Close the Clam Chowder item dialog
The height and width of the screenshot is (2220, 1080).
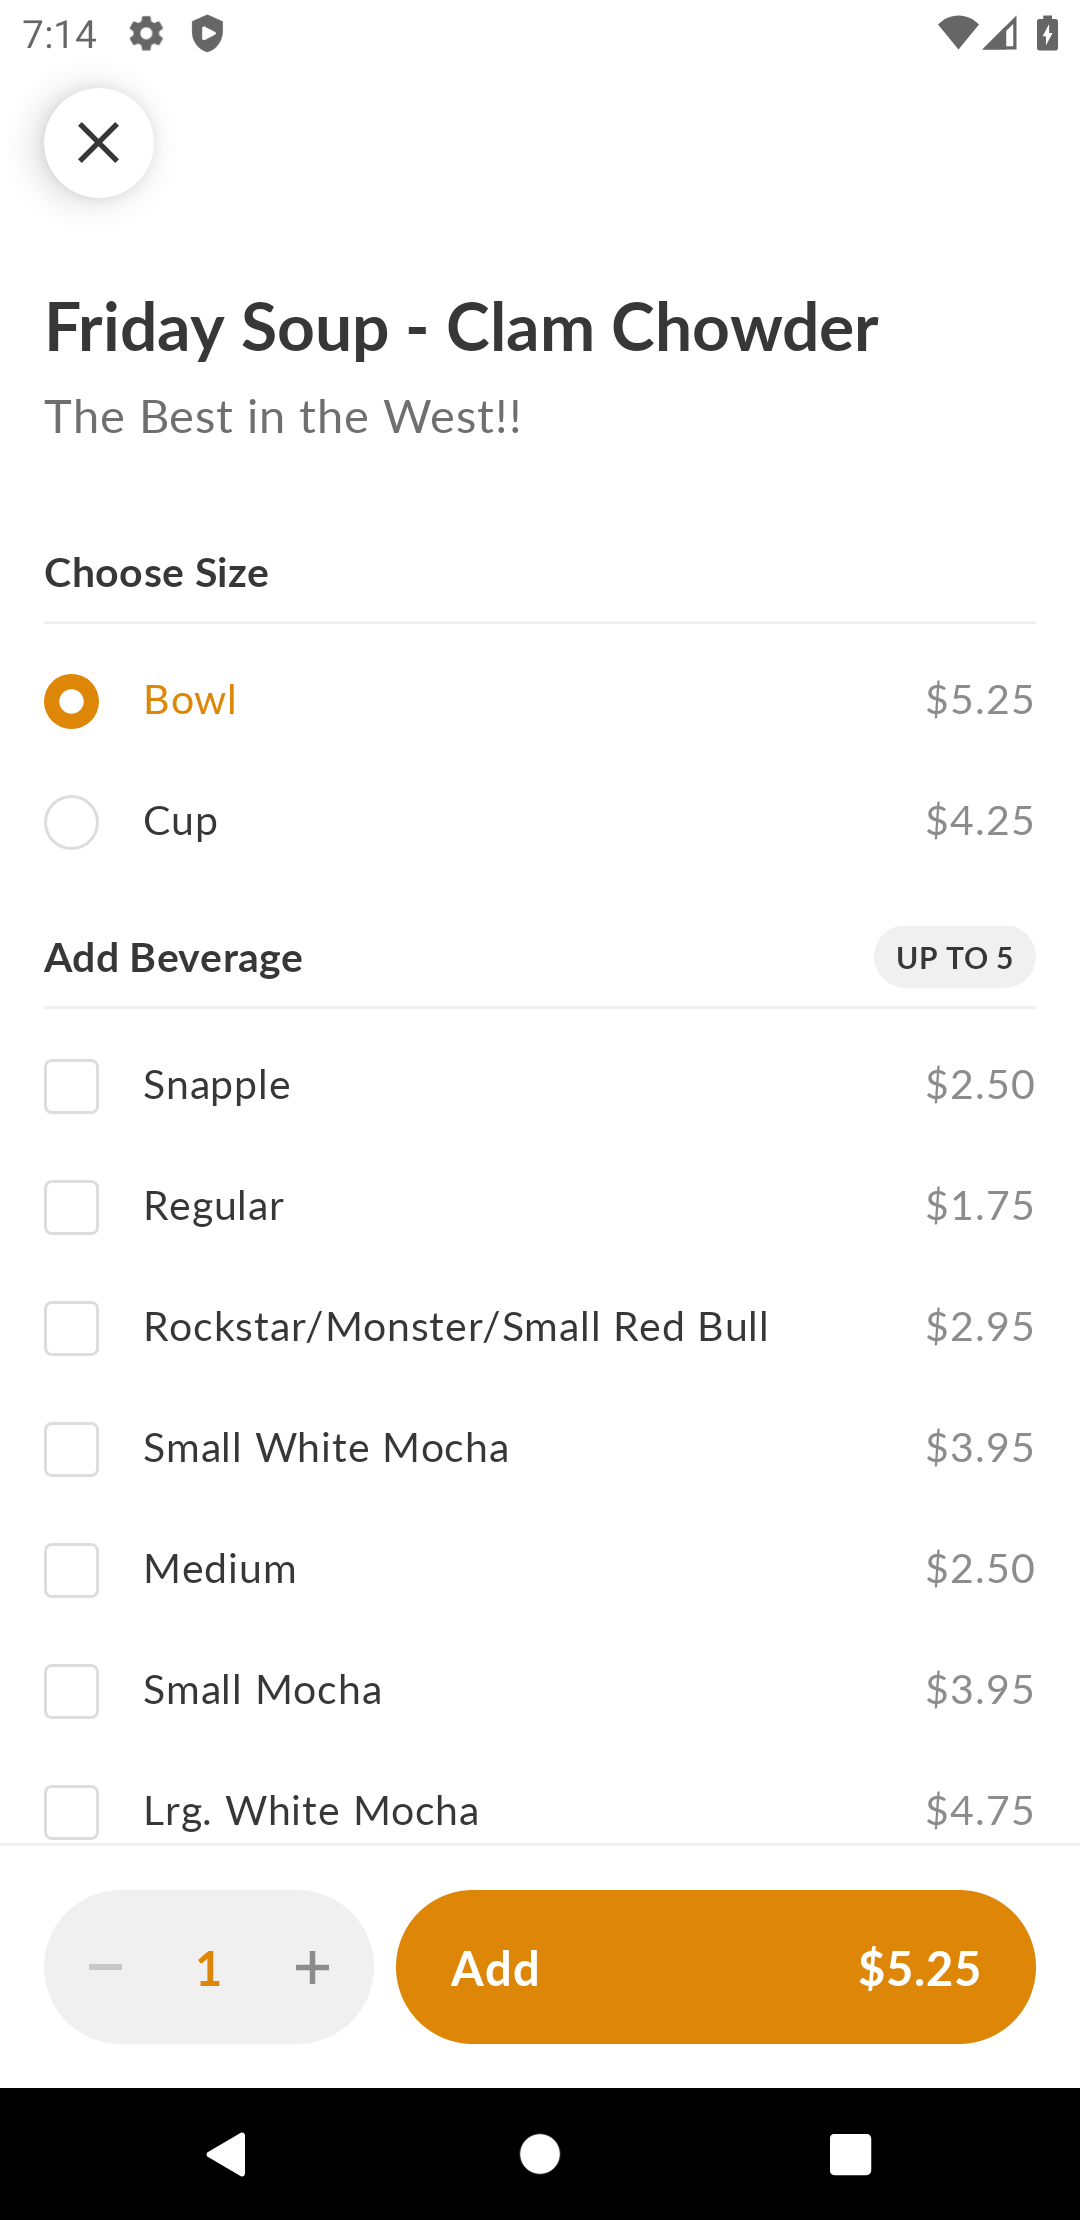99,143
